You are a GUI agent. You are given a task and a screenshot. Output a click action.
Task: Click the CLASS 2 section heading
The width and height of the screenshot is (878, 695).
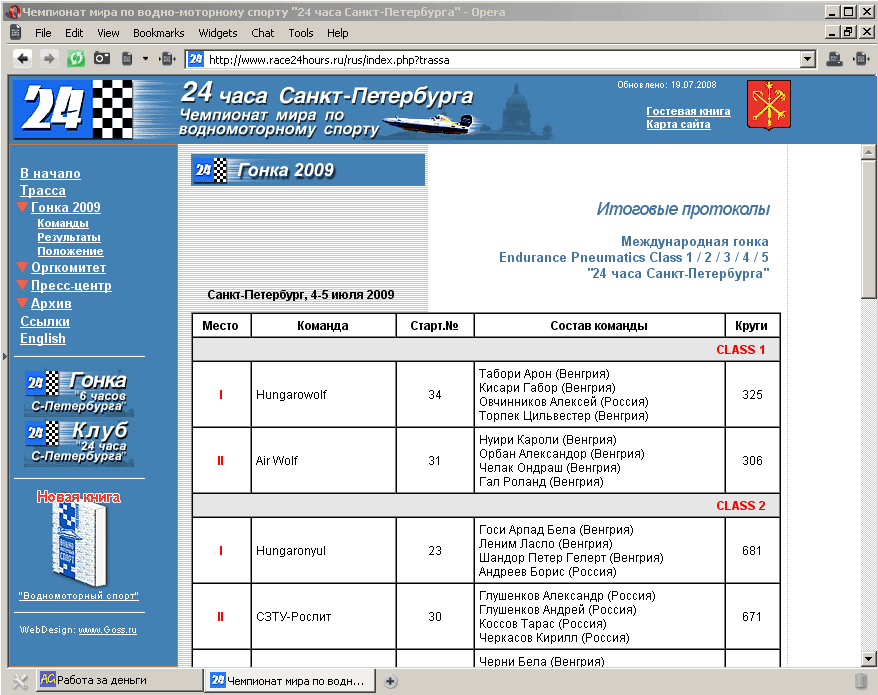pos(740,506)
